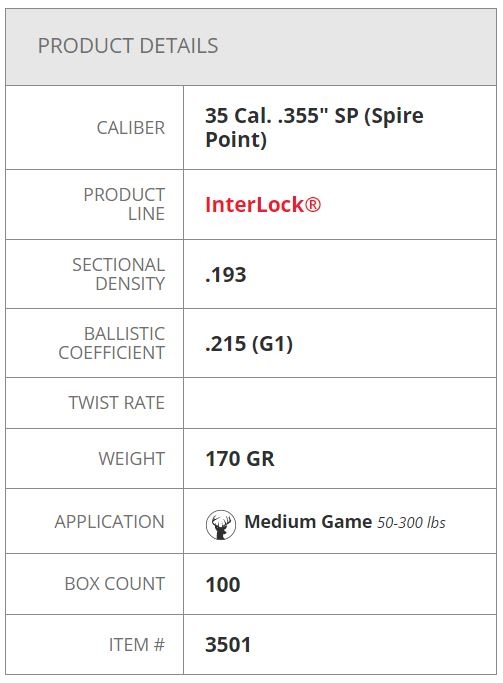Click the TWIST RATE label
Screen dimensions: 503x683
(x=117, y=403)
